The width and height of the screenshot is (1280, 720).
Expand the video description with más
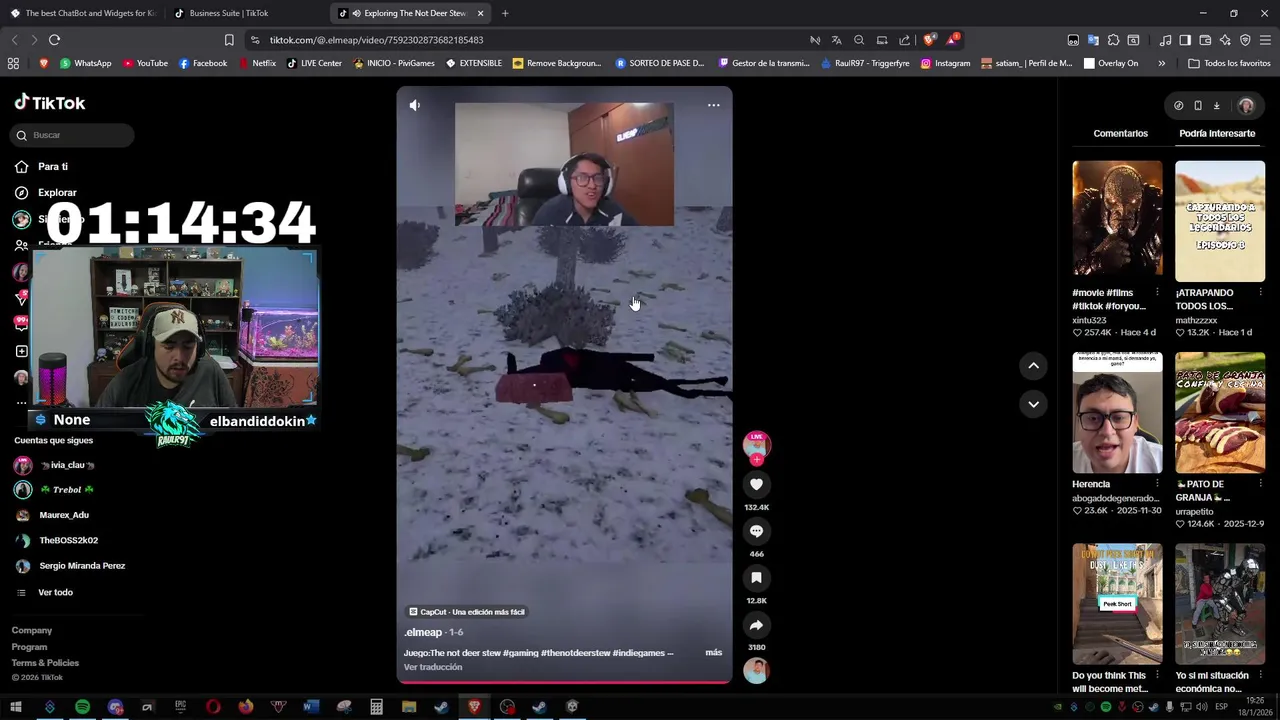coord(713,652)
